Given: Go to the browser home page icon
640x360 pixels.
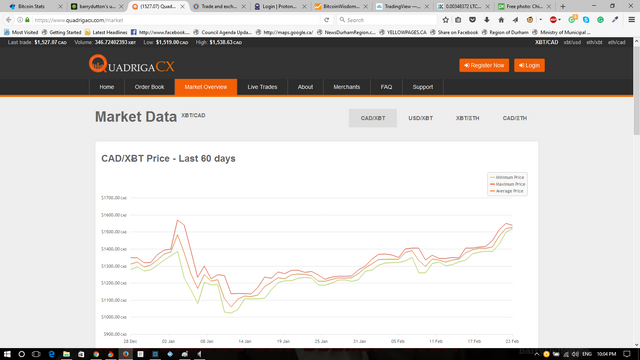Looking at the screenshot, I should point(501,20).
